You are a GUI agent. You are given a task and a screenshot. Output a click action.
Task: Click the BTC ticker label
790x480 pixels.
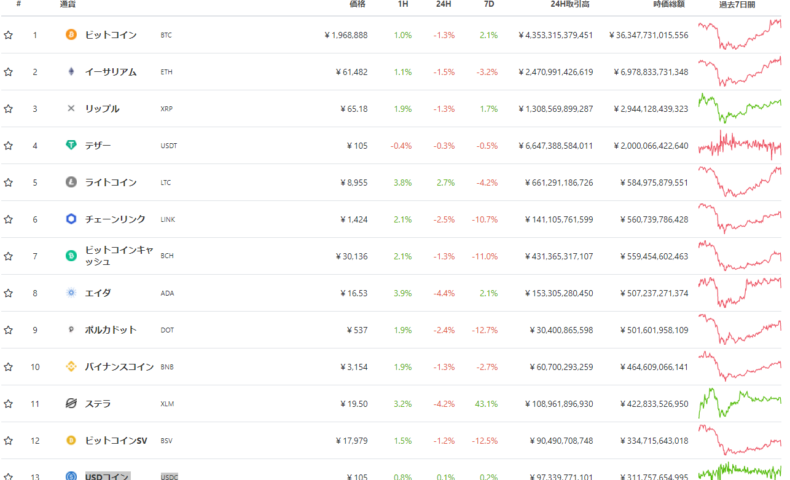166,35
